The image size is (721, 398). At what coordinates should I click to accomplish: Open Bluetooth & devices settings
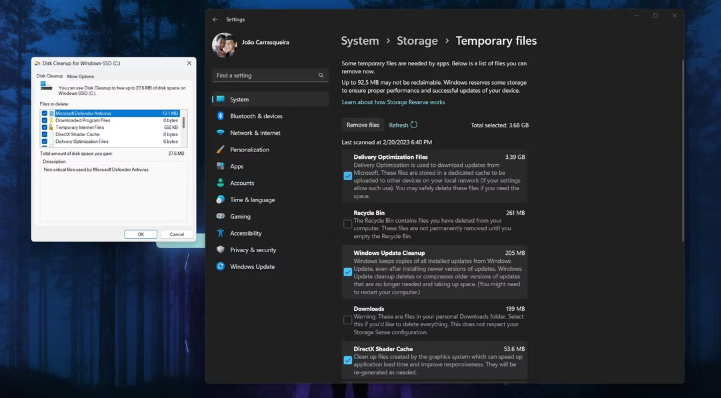[x=256, y=116]
